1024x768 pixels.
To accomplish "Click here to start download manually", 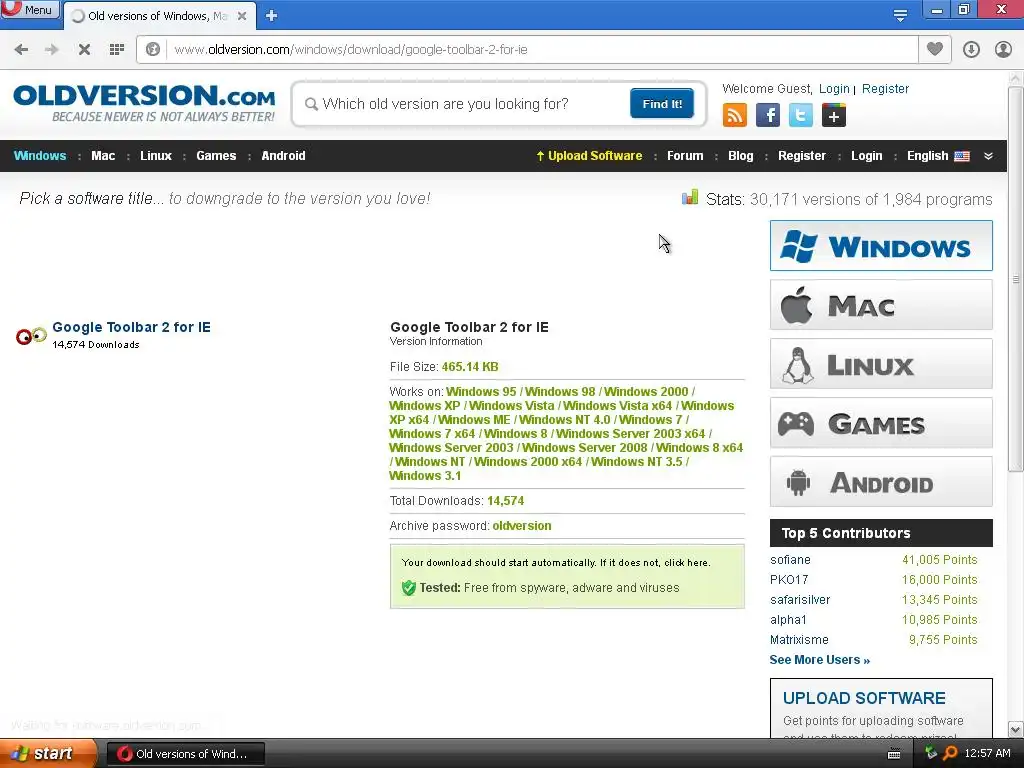I will pos(686,563).
